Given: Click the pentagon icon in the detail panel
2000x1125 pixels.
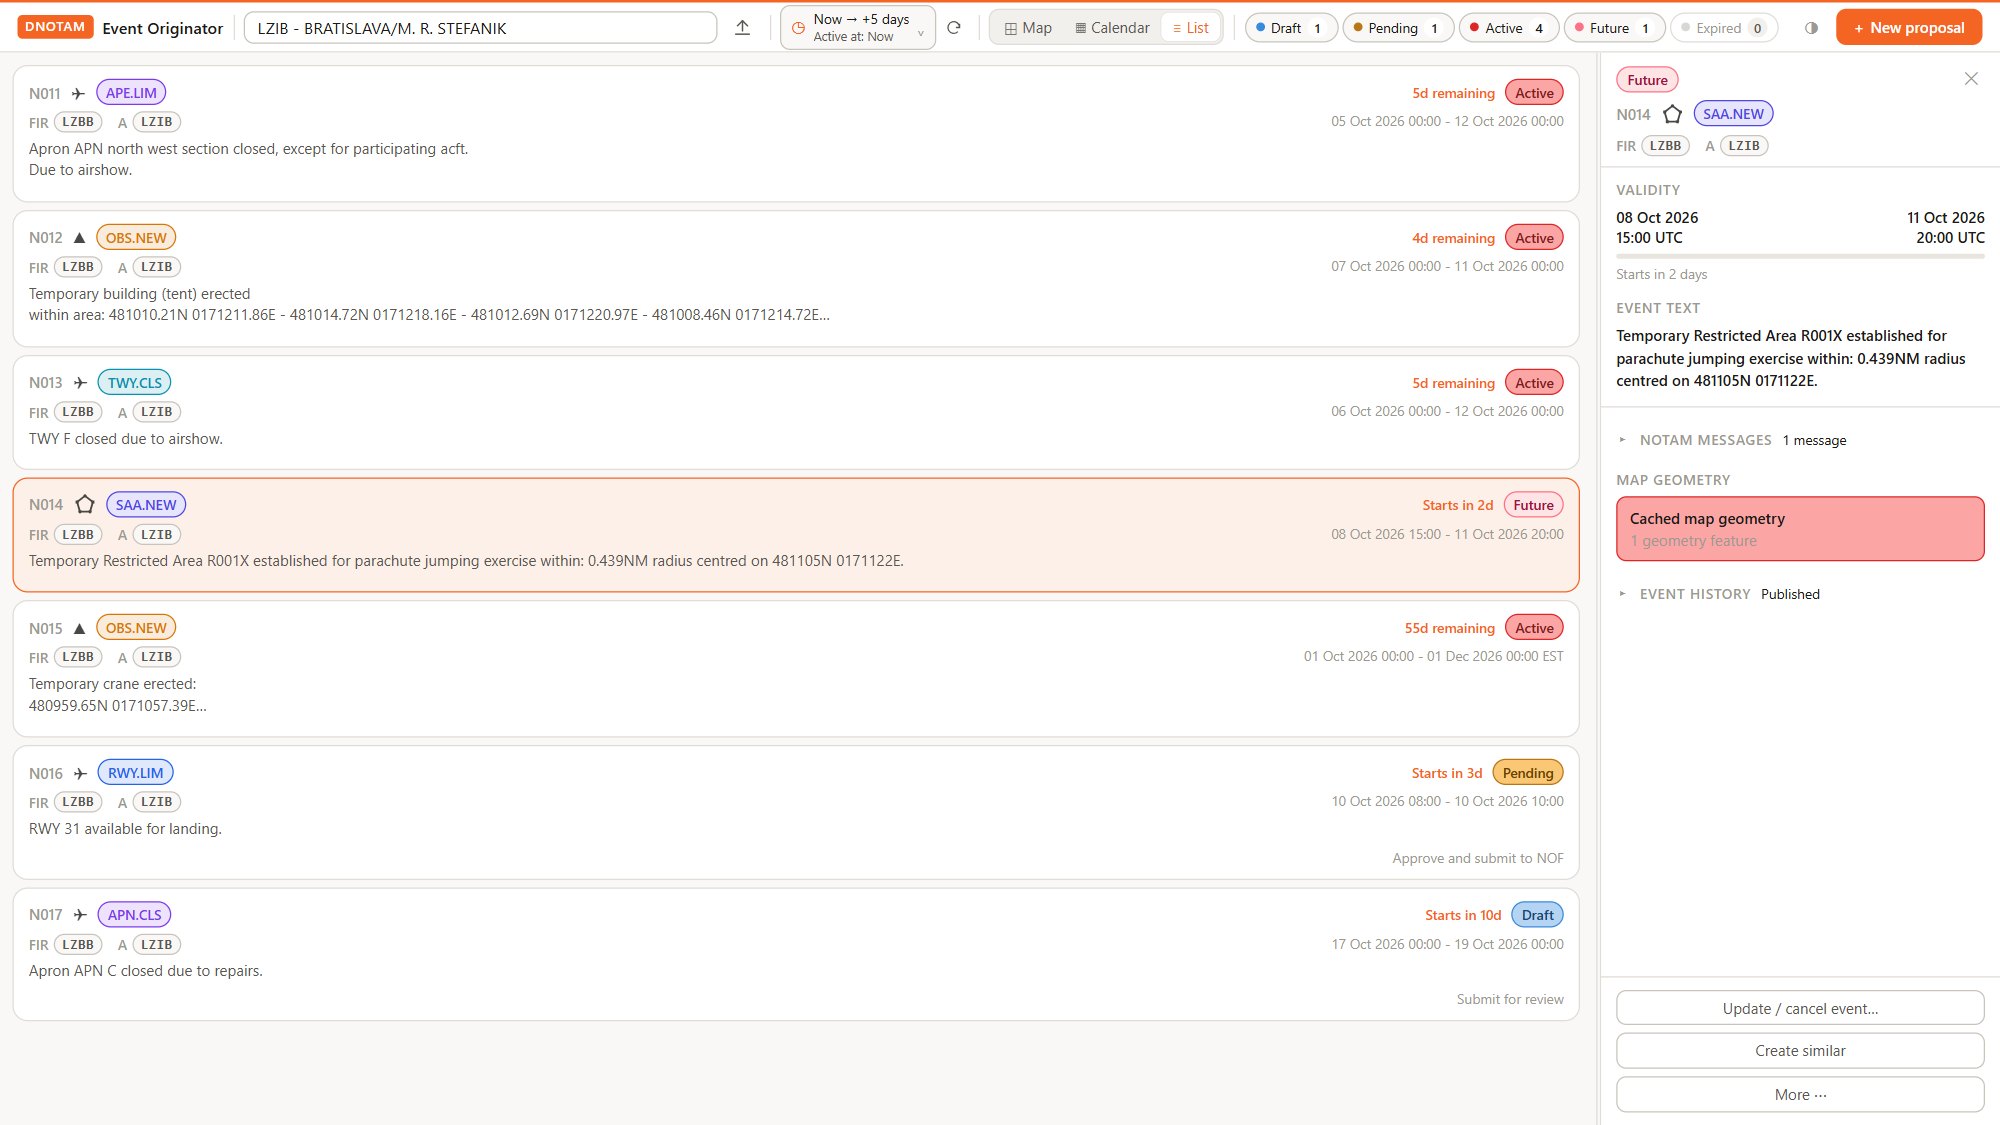Looking at the screenshot, I should click(x=1672, y=115).
